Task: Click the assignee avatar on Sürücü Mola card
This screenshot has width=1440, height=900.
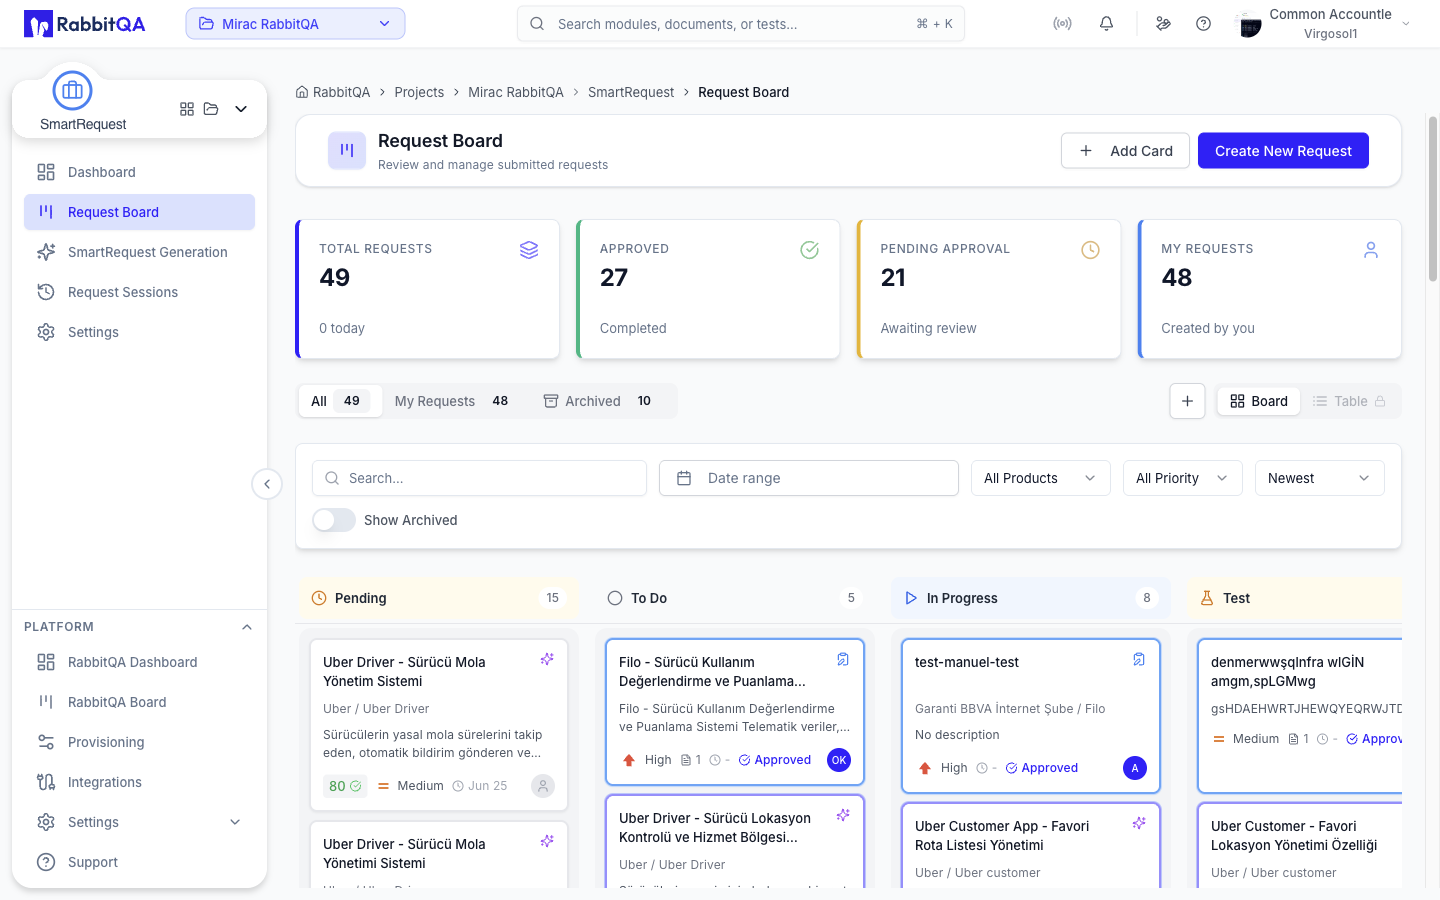Action: coord(543,786)
